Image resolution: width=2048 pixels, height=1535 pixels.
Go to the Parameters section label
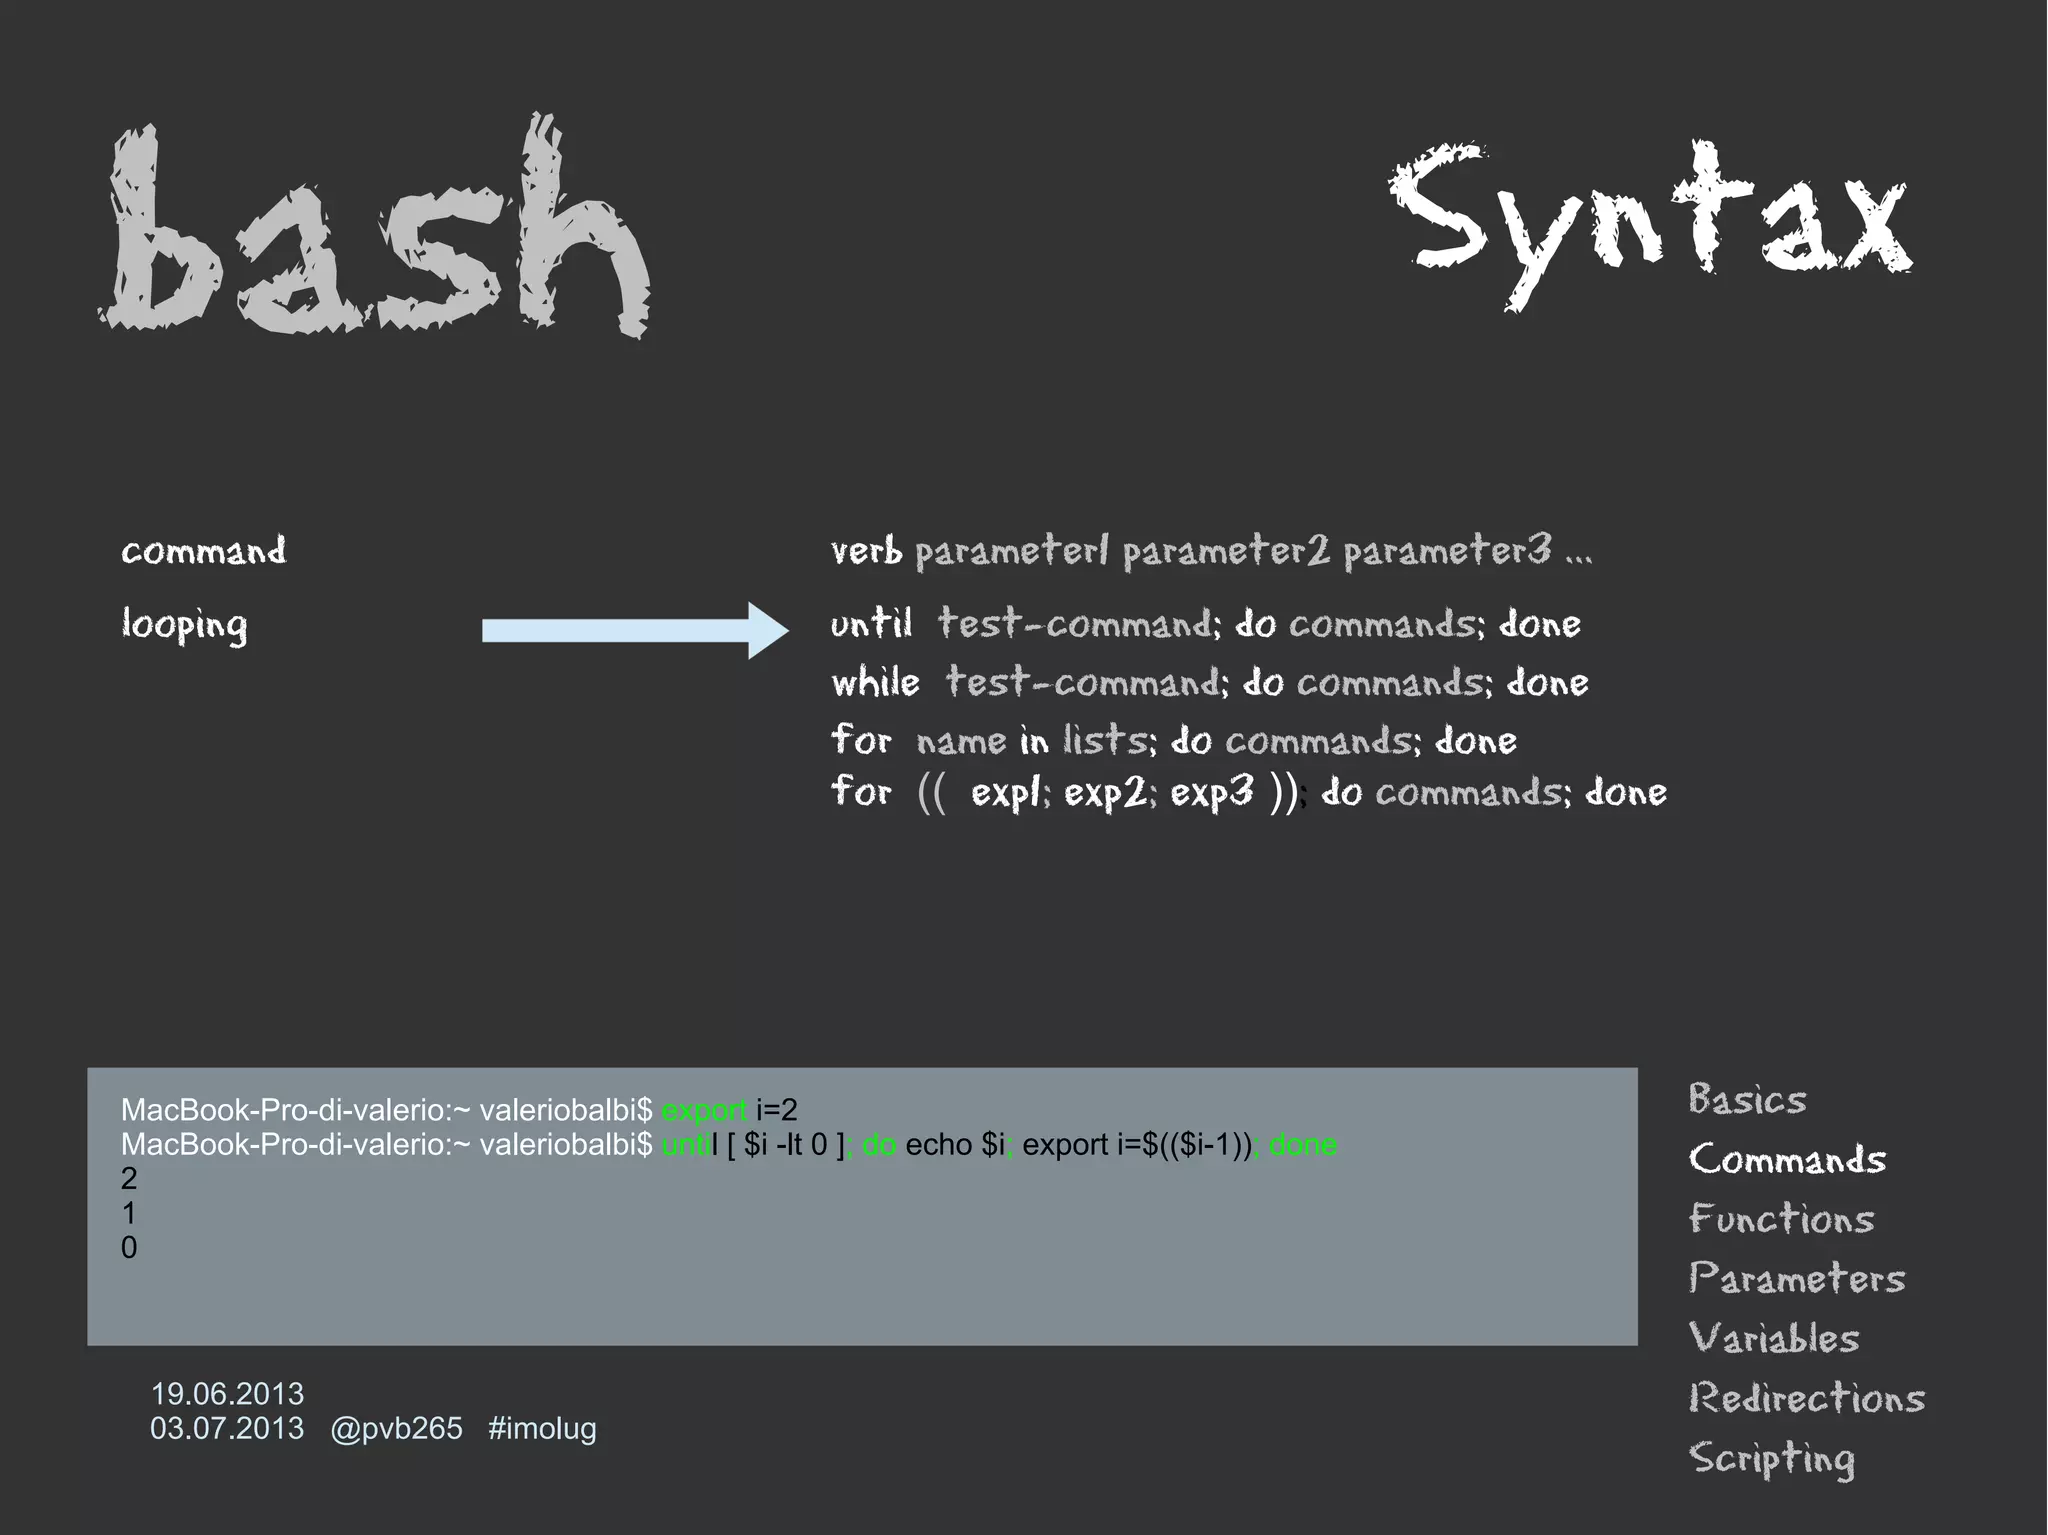pos(1797,1278)
